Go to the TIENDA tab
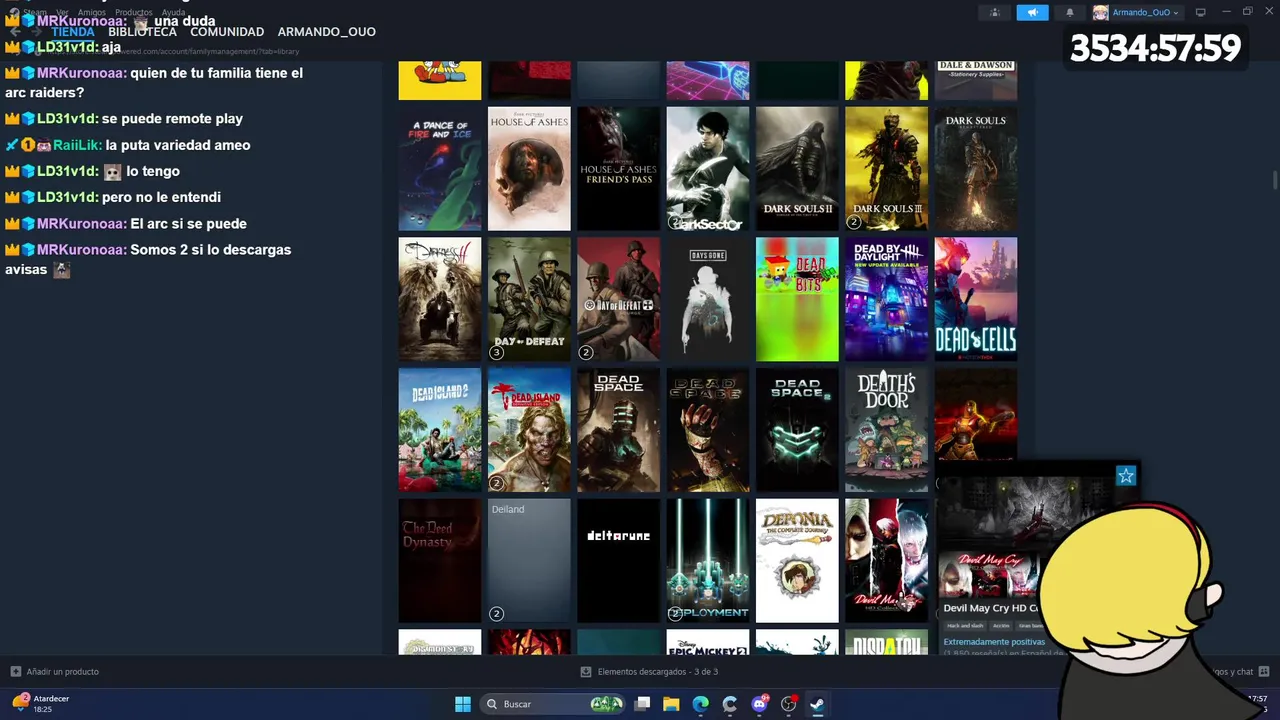This screenshot has height=720, width=1280. (x=73, y=32)
